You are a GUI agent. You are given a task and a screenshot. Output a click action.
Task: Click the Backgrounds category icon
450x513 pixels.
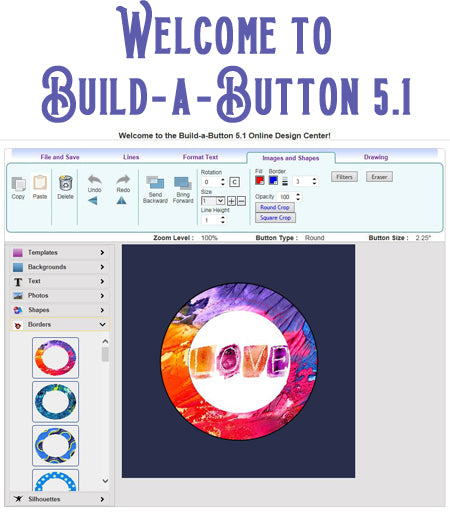pyautogui.click(x=18, y=267)
